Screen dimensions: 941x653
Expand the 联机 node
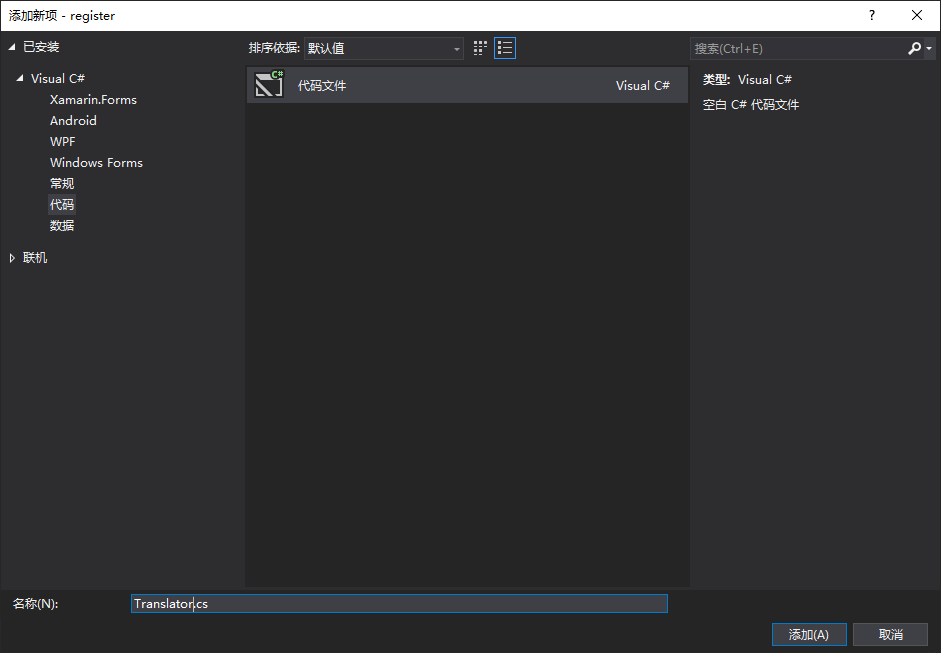(x=13, y=257)
